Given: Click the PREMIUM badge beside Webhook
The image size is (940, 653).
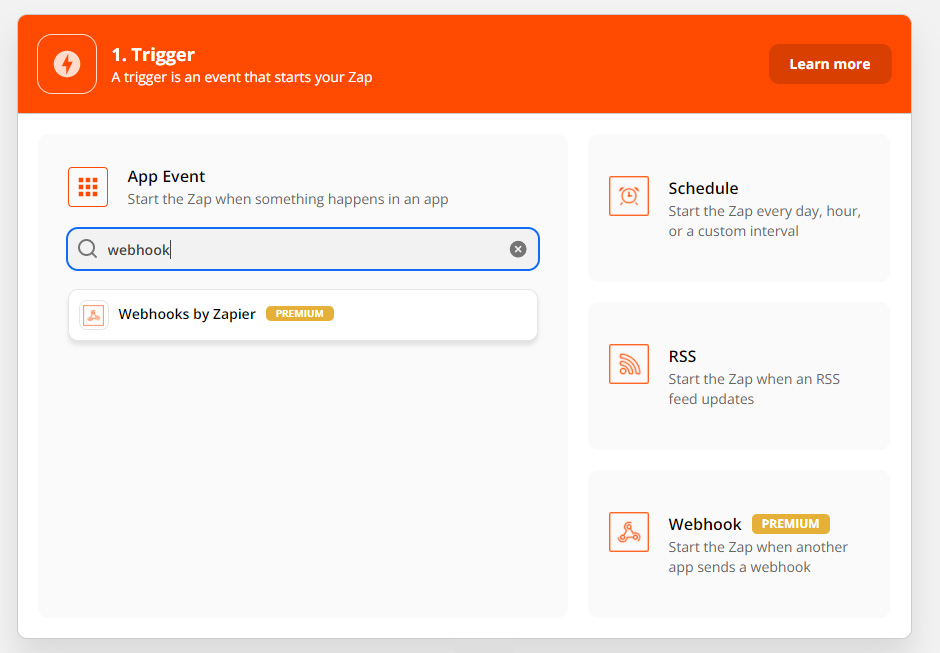Looking at the screenshot, I should pos(791,523).
